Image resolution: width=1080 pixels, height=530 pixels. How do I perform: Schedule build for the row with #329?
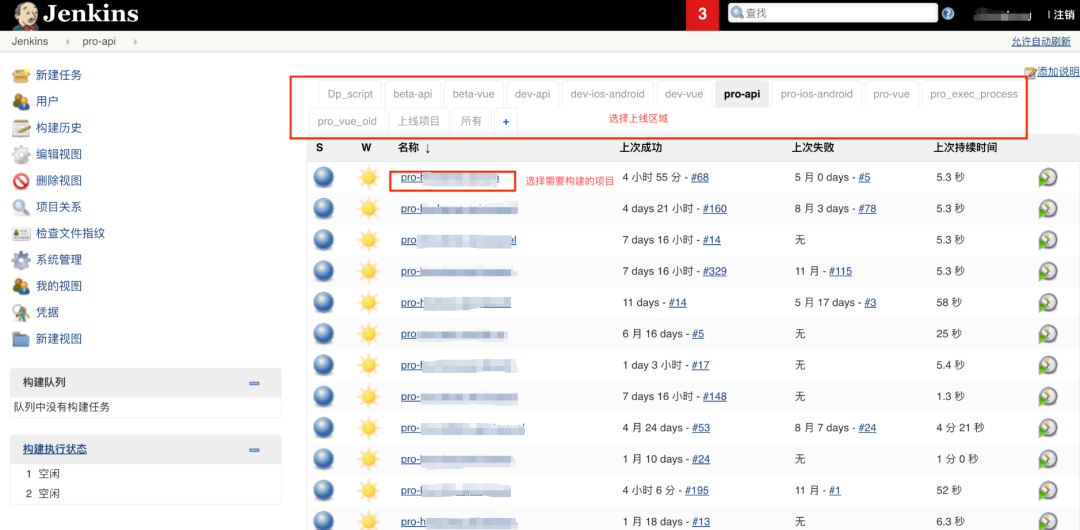point(1048,272)
